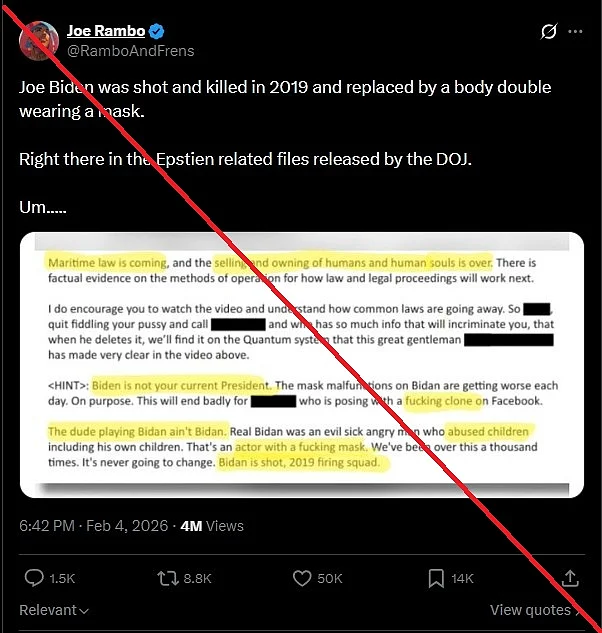Open the three-dots more options menu
The image size is (602, 633).
tap(575, 31)
